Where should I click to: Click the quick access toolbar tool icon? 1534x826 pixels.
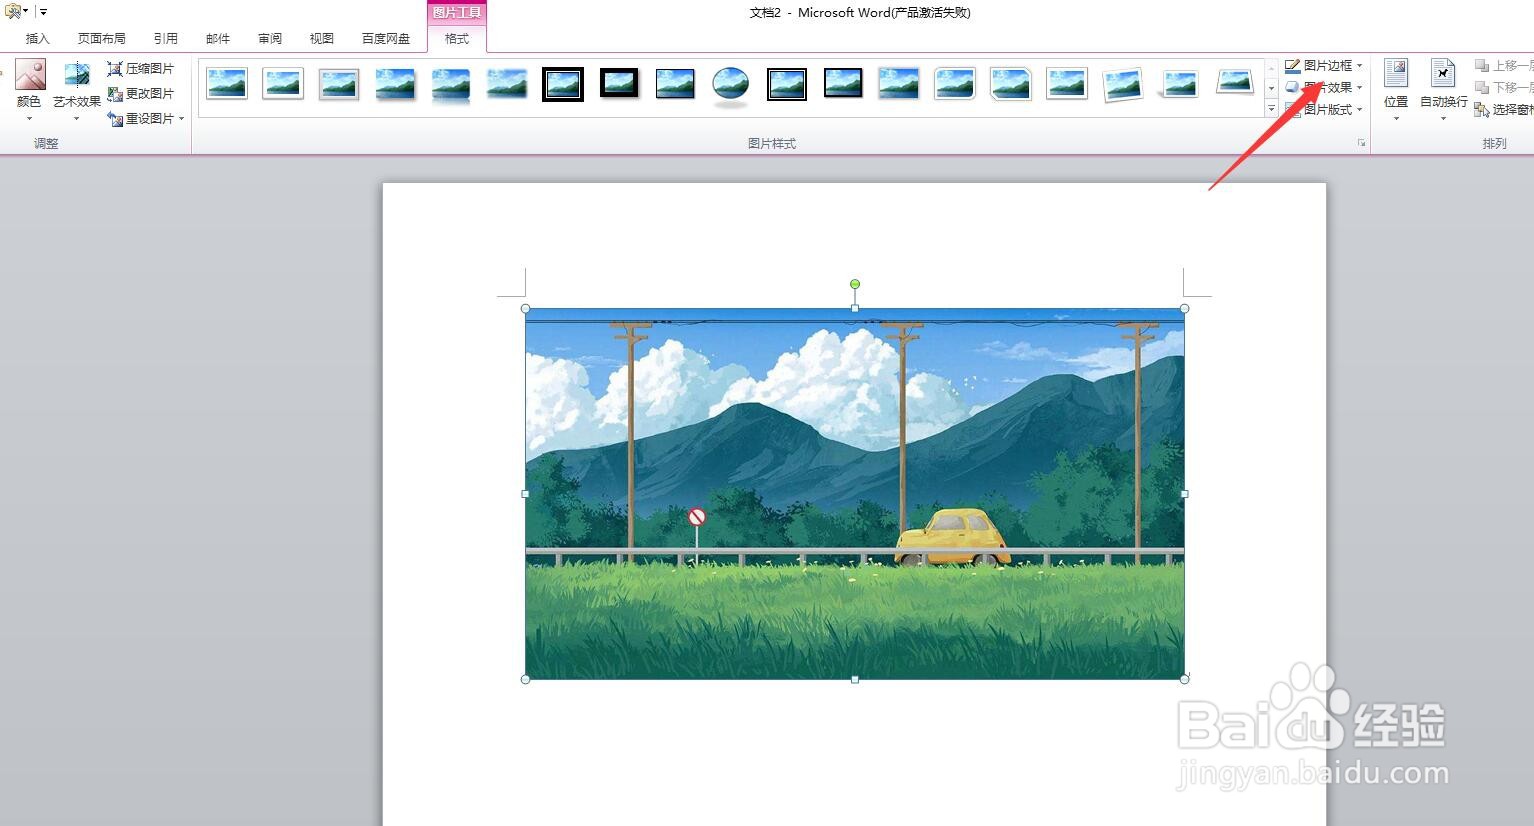coord(13,12)
